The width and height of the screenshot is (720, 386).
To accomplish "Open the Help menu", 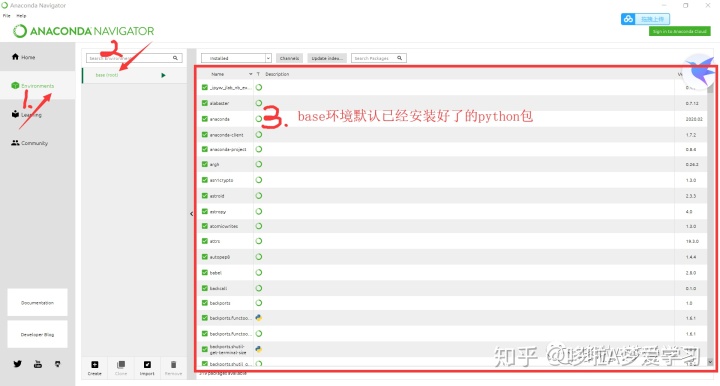I will pos(21,16).
